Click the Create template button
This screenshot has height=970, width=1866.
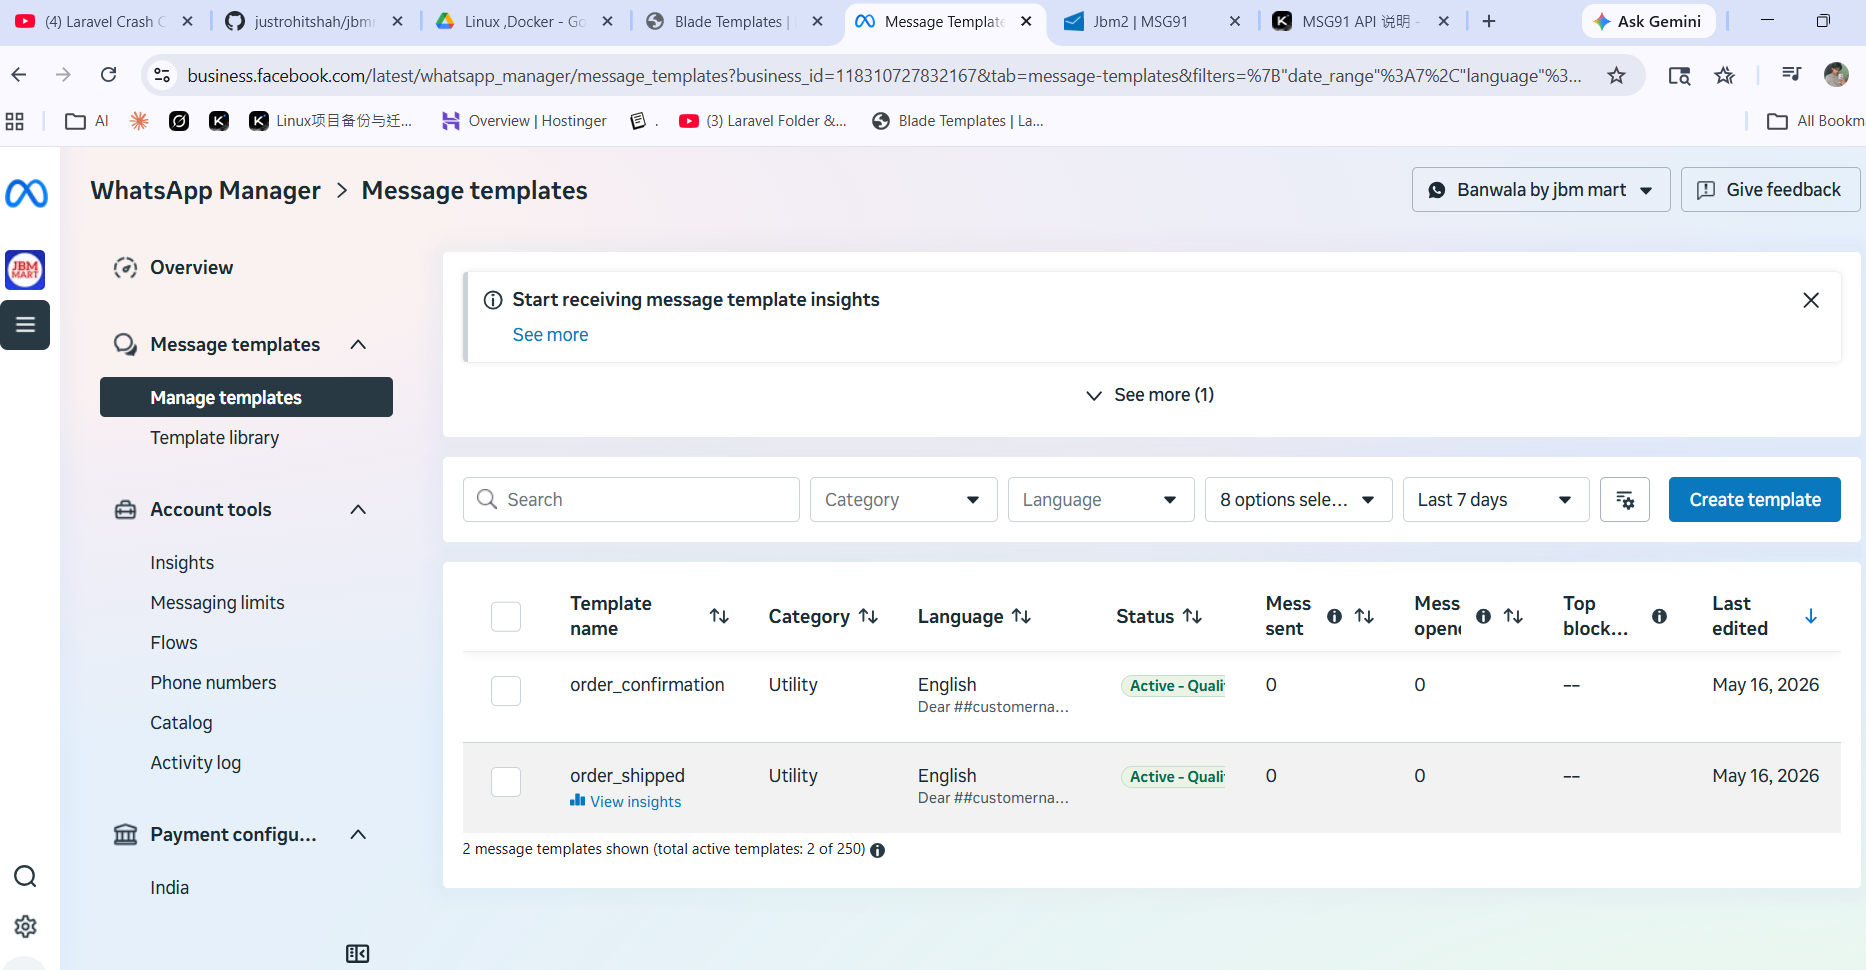tap(1755, 500)
